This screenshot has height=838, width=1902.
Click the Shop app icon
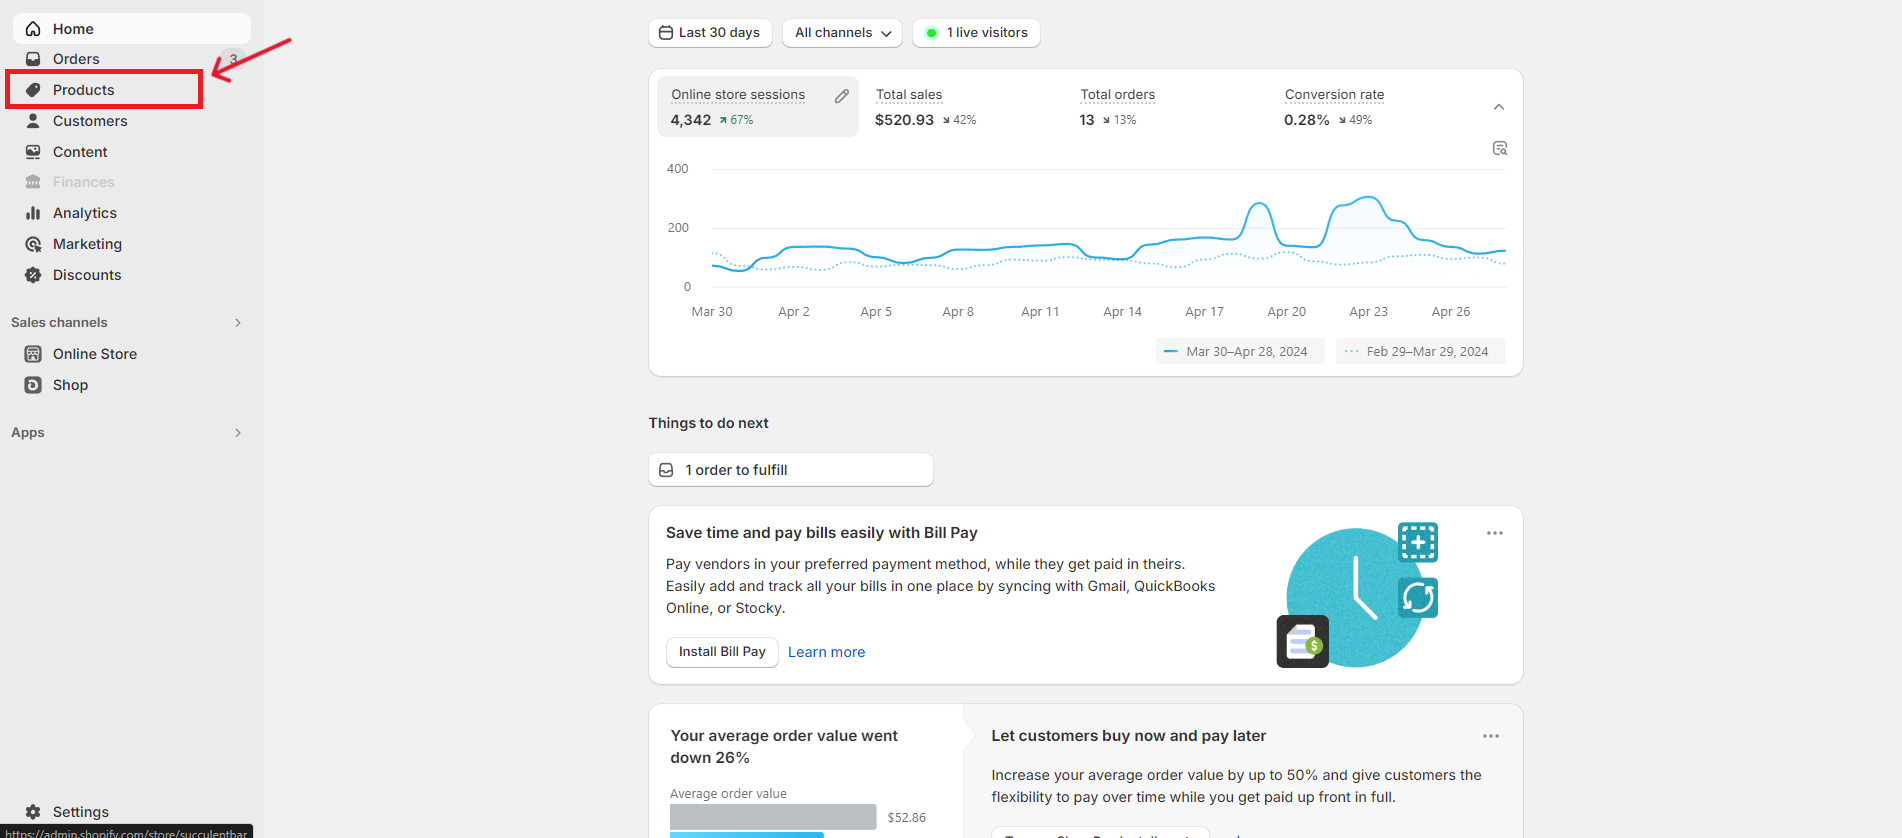click(x=33, y=385)
